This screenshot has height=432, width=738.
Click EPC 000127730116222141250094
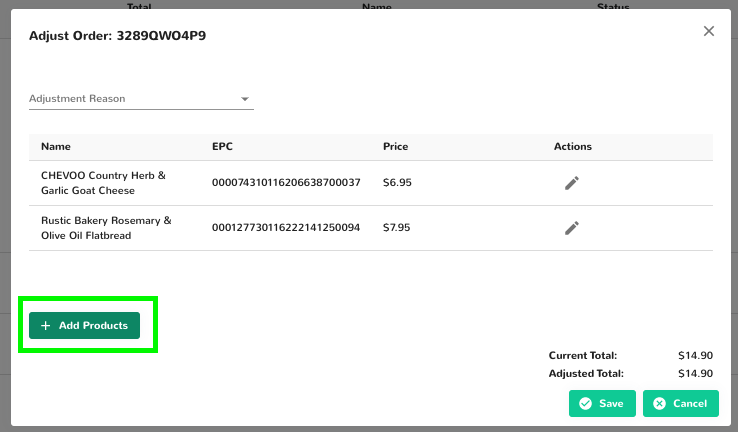tap(286, 228)
